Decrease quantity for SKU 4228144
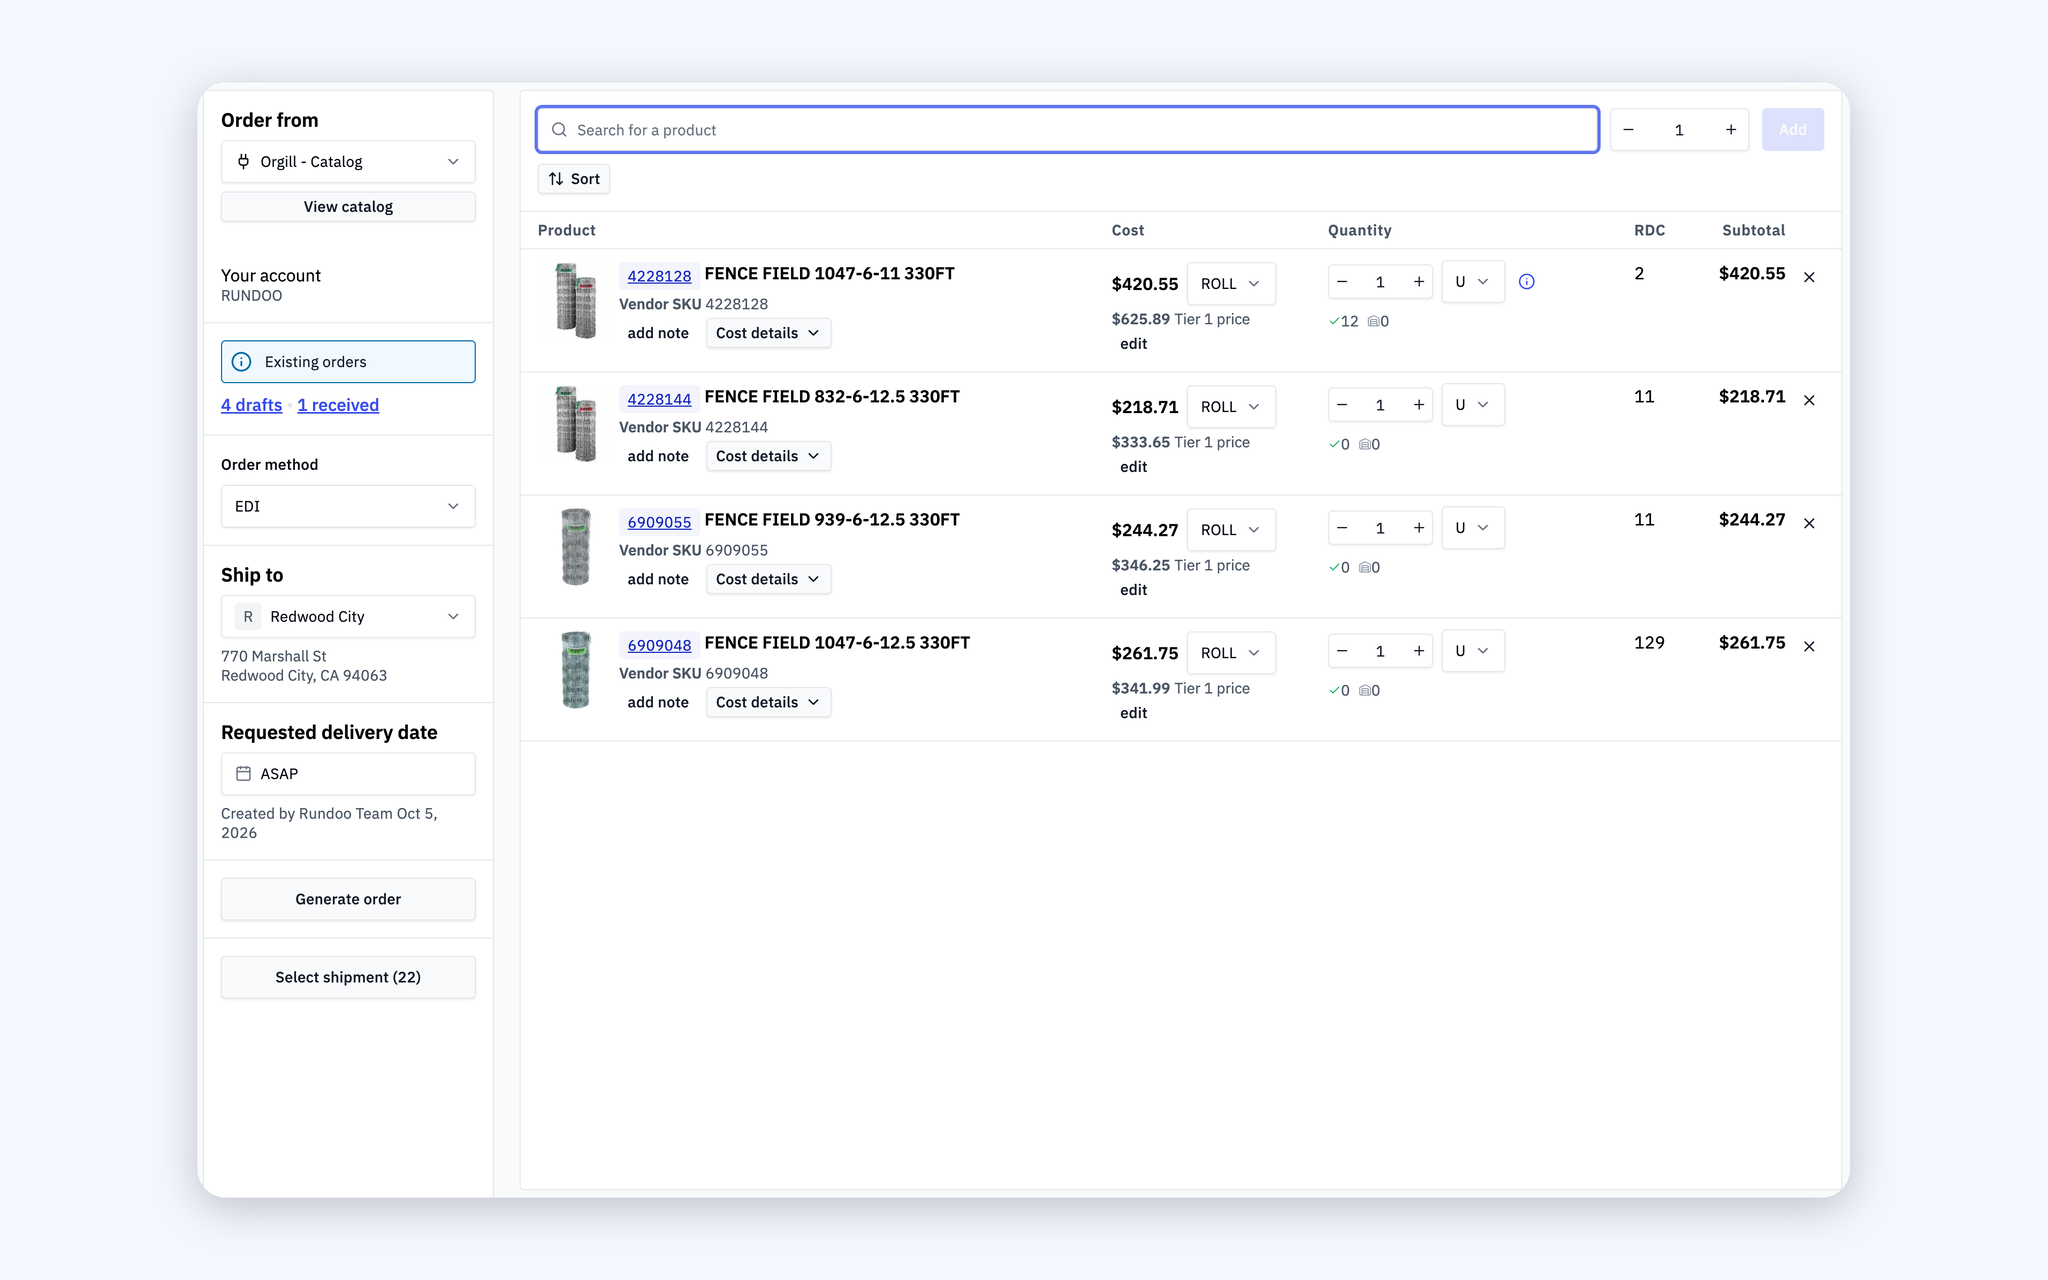 (1342, 405)
